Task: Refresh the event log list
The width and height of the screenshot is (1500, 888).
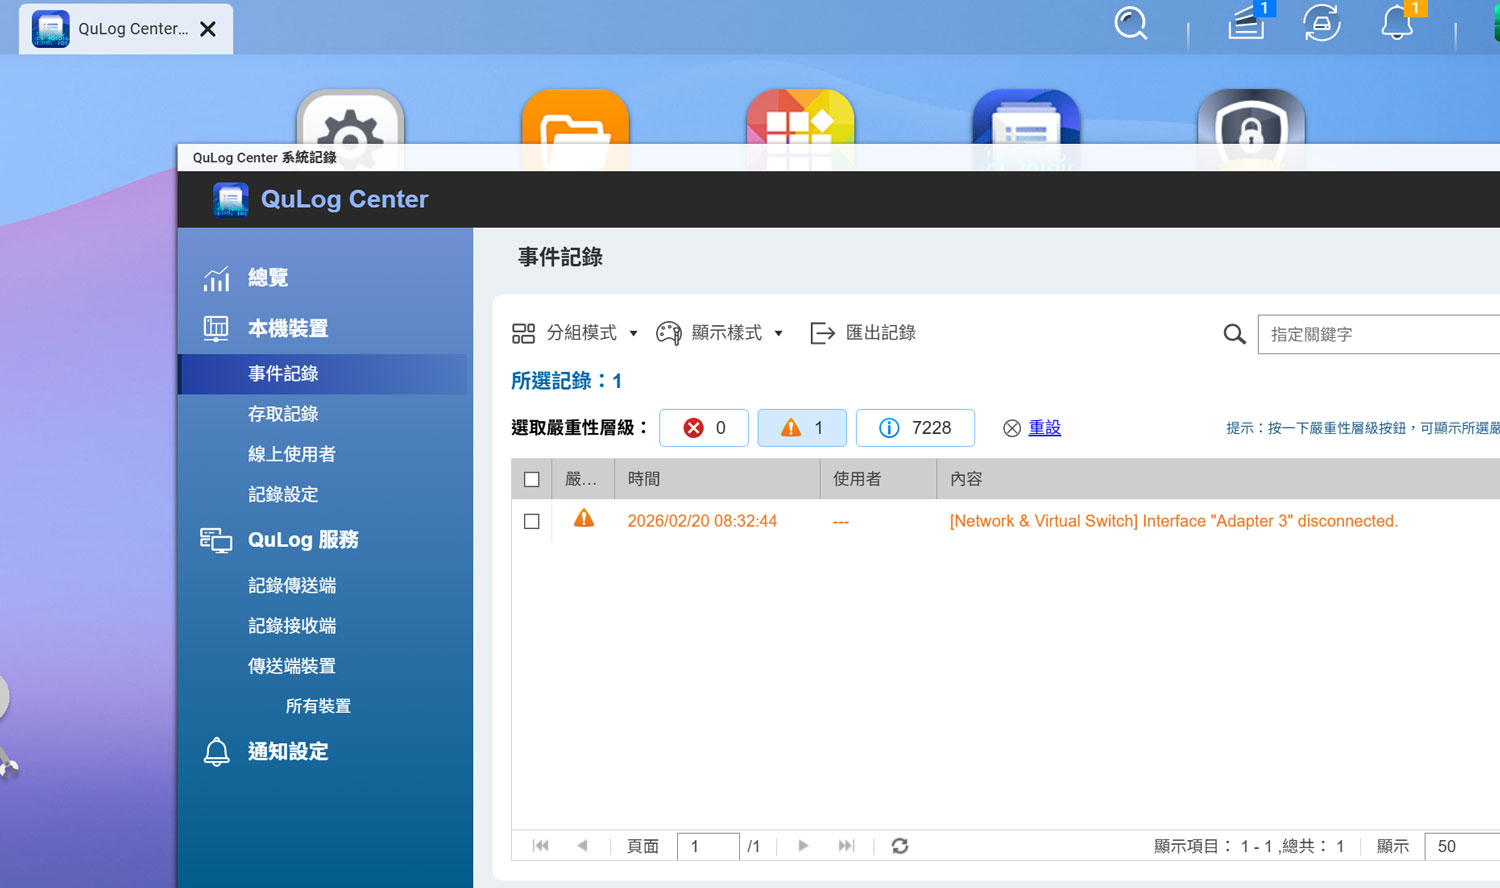Action: pyautogui.click(x=900, y=846)
